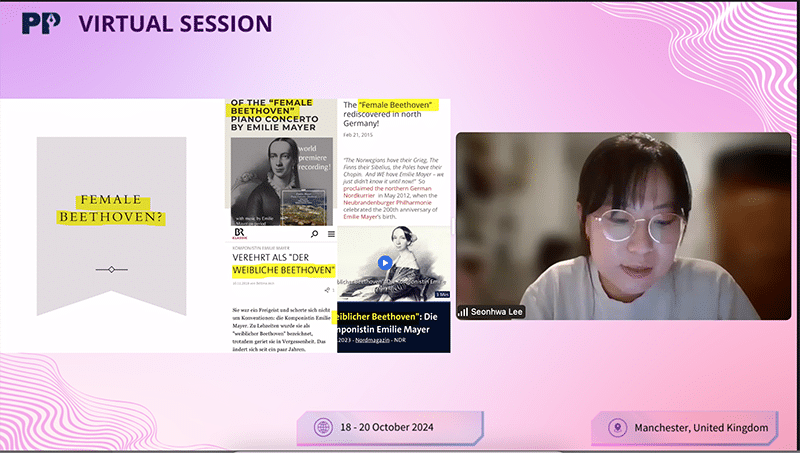Screen dimensions: 800x453
Task: Click the BR Klassik search magnifier icon
Action: [315, 235]
